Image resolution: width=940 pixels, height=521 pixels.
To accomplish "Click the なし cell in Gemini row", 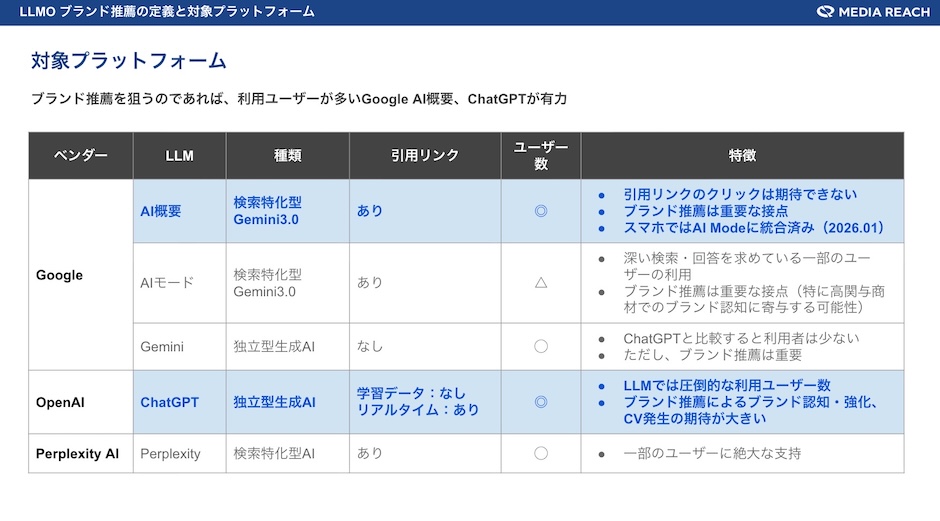I will pos(425,347).
